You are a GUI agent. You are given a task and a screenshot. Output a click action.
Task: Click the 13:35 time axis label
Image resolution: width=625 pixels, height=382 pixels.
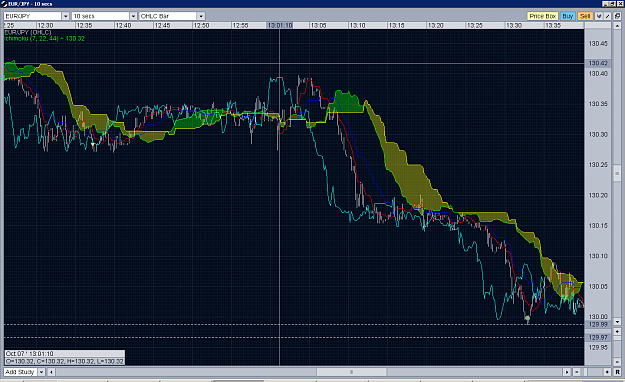553,25
